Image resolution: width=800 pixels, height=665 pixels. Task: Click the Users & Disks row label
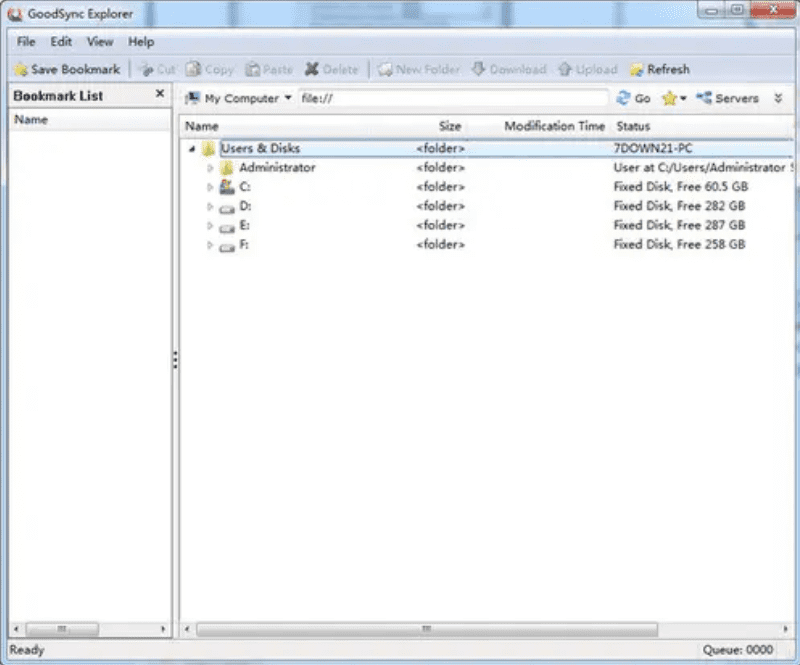coord(260,149)
